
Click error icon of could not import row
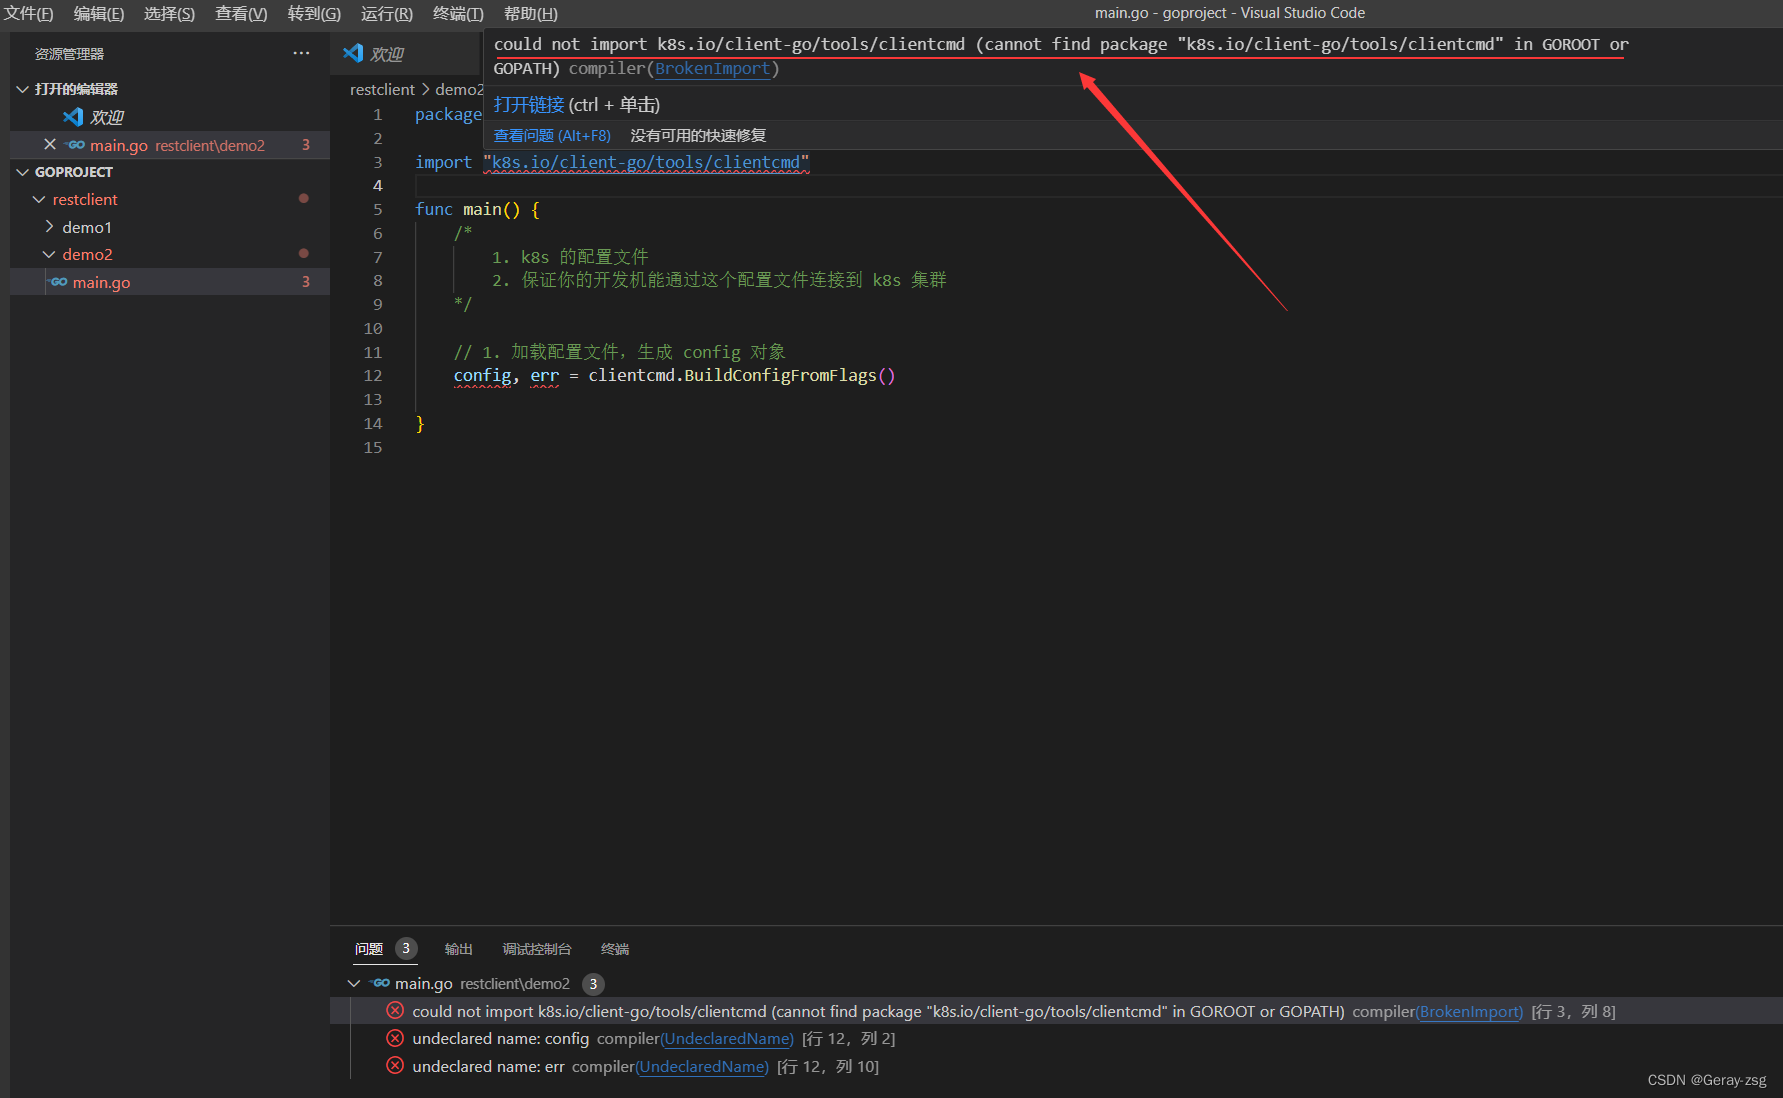click(x=395, y=1011)
